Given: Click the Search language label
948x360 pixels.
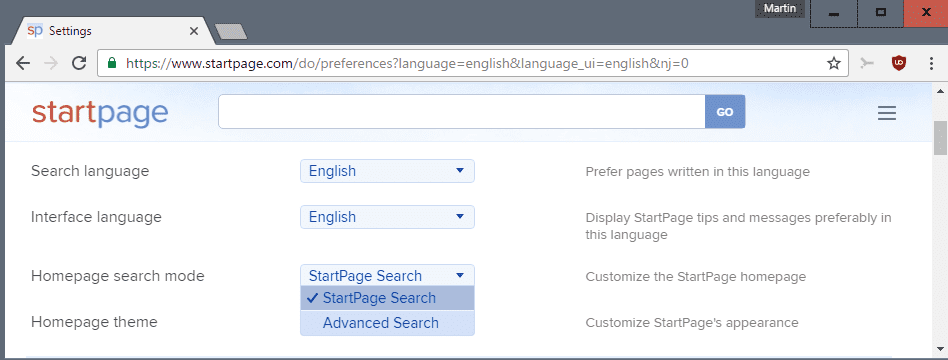Looking at the screenshot, I should click(x=90, y=171).
